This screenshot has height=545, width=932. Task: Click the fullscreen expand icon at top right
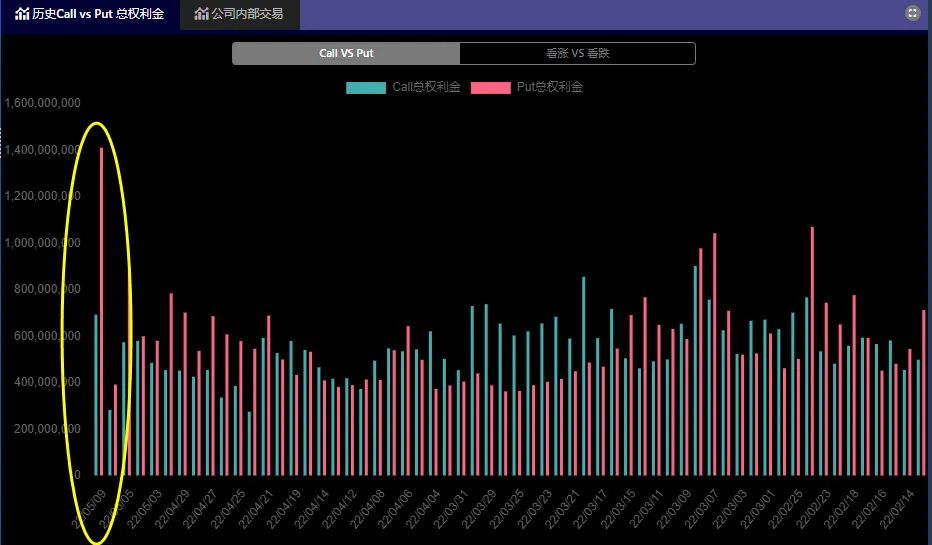click(911, 13)
